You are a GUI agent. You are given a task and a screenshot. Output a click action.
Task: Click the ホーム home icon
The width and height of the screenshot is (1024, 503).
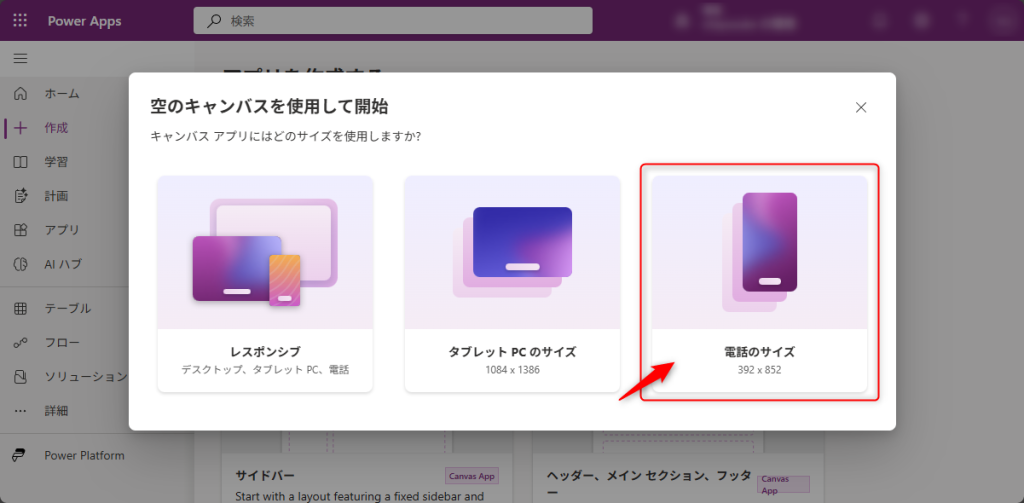click(20, 94)
